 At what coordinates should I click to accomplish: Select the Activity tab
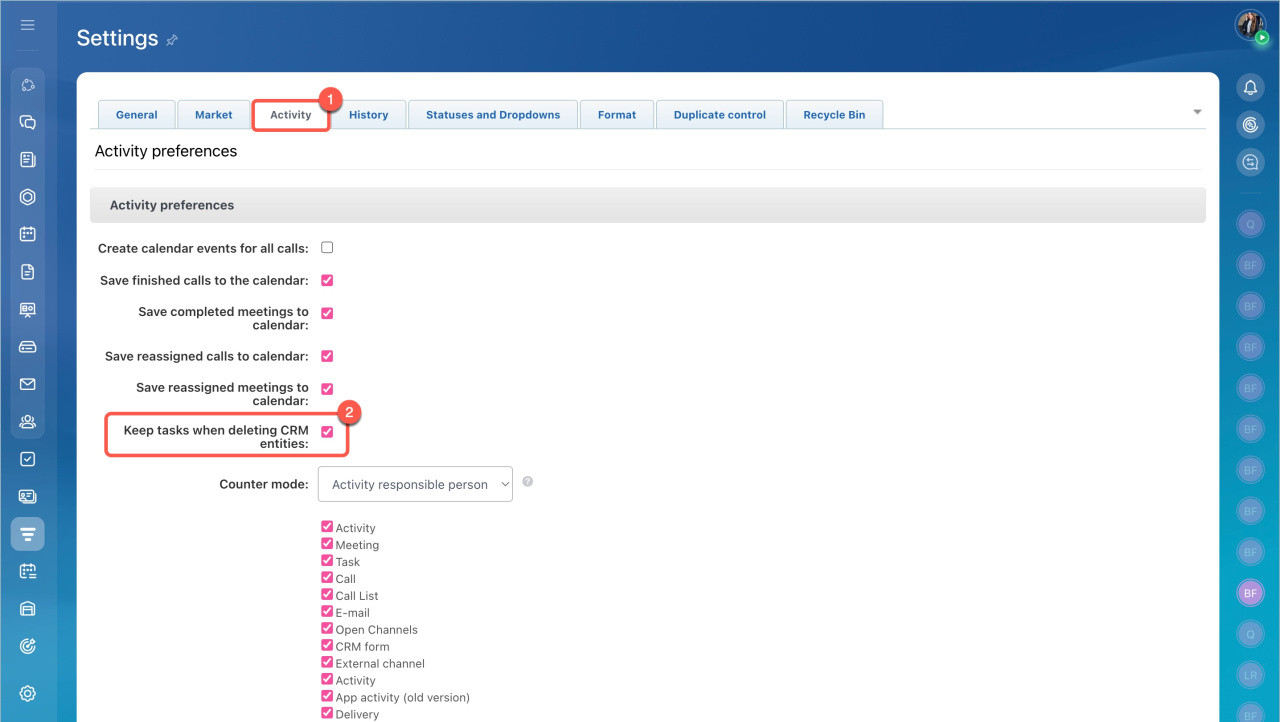tap(291, 115)
